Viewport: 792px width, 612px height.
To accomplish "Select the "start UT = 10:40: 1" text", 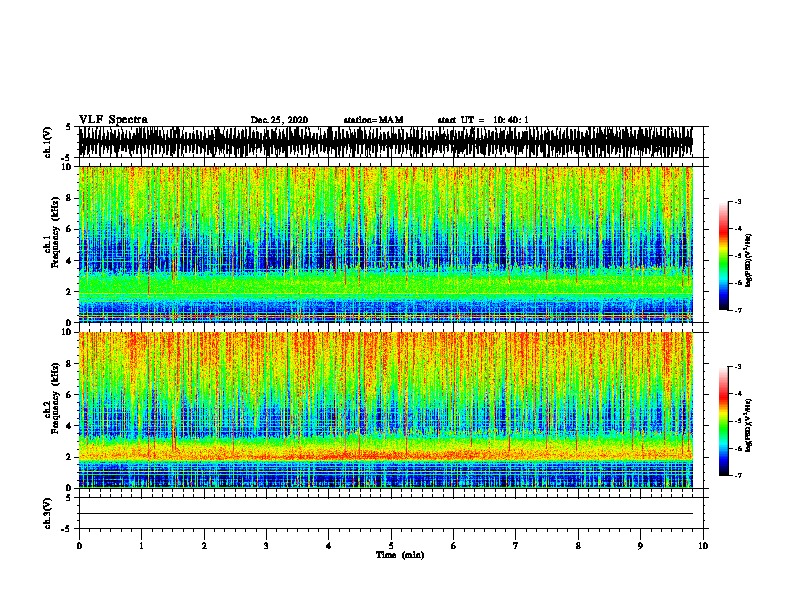I will pos(483,120).
